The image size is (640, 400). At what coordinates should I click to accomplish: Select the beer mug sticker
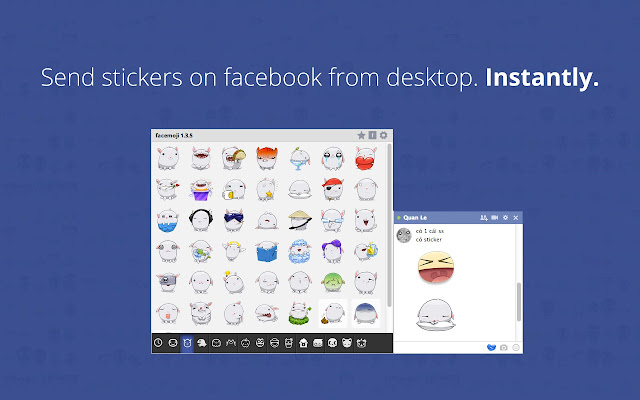(x=234, y=189)
